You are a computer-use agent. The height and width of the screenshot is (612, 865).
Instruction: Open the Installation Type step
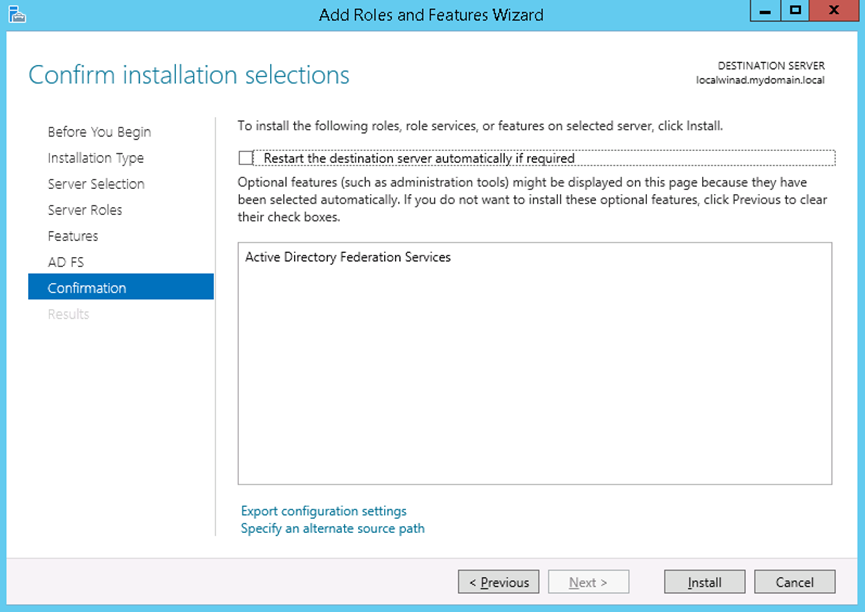pyautogui.click(x=95, y=158)
